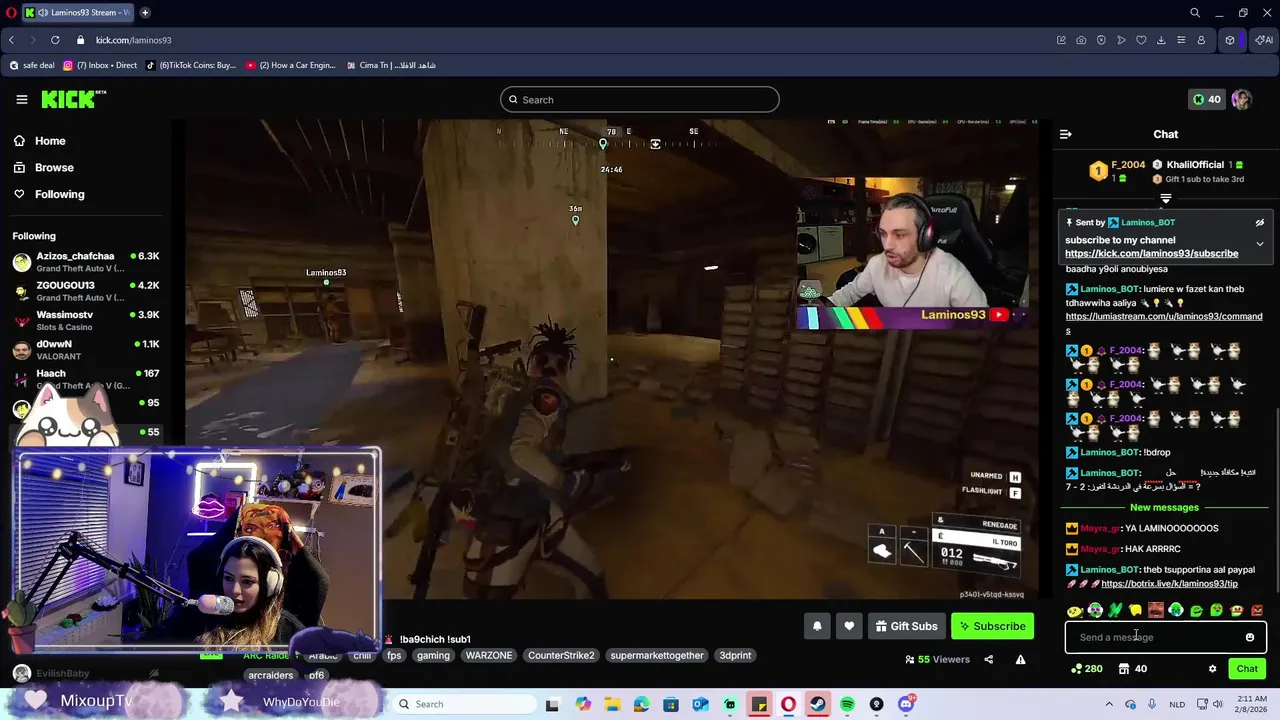1280x720 pixels.
Task: Open d0wwN's VALORANT channel
Action: [x=86, y=350]
